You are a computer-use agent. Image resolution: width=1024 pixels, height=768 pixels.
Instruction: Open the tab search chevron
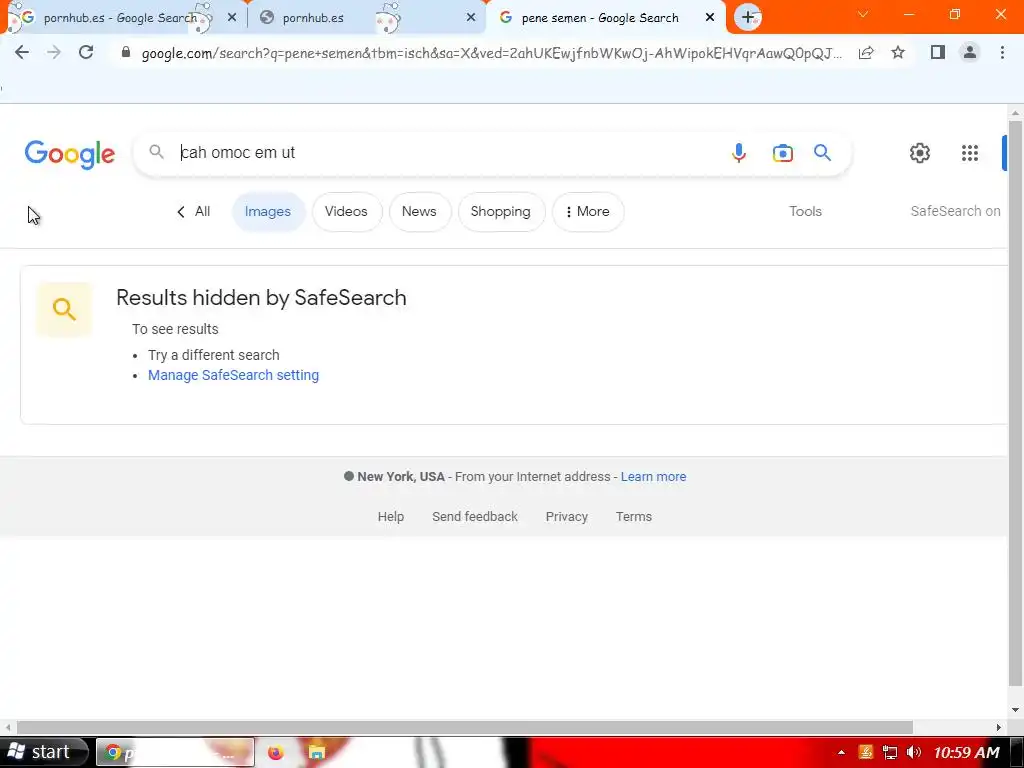pyautogui.click(x=863, y=14)
